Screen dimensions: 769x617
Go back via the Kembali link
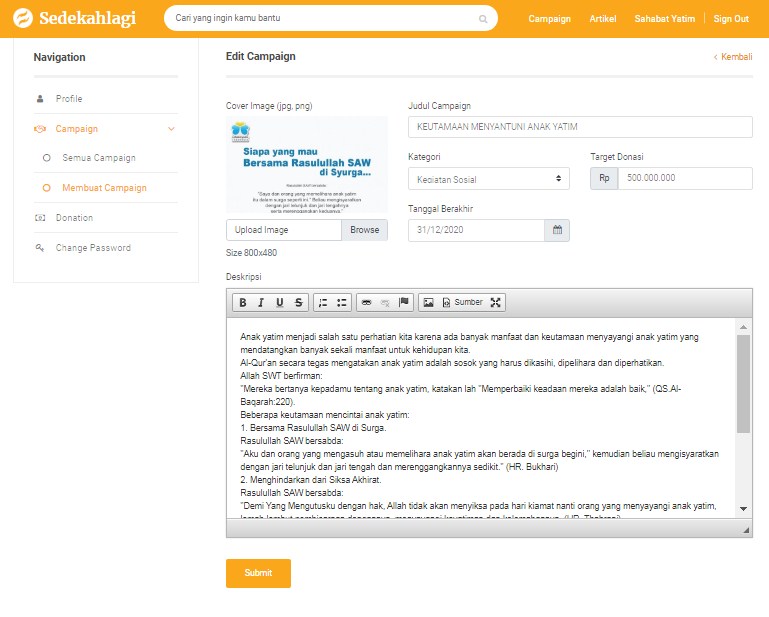point(733,57)
